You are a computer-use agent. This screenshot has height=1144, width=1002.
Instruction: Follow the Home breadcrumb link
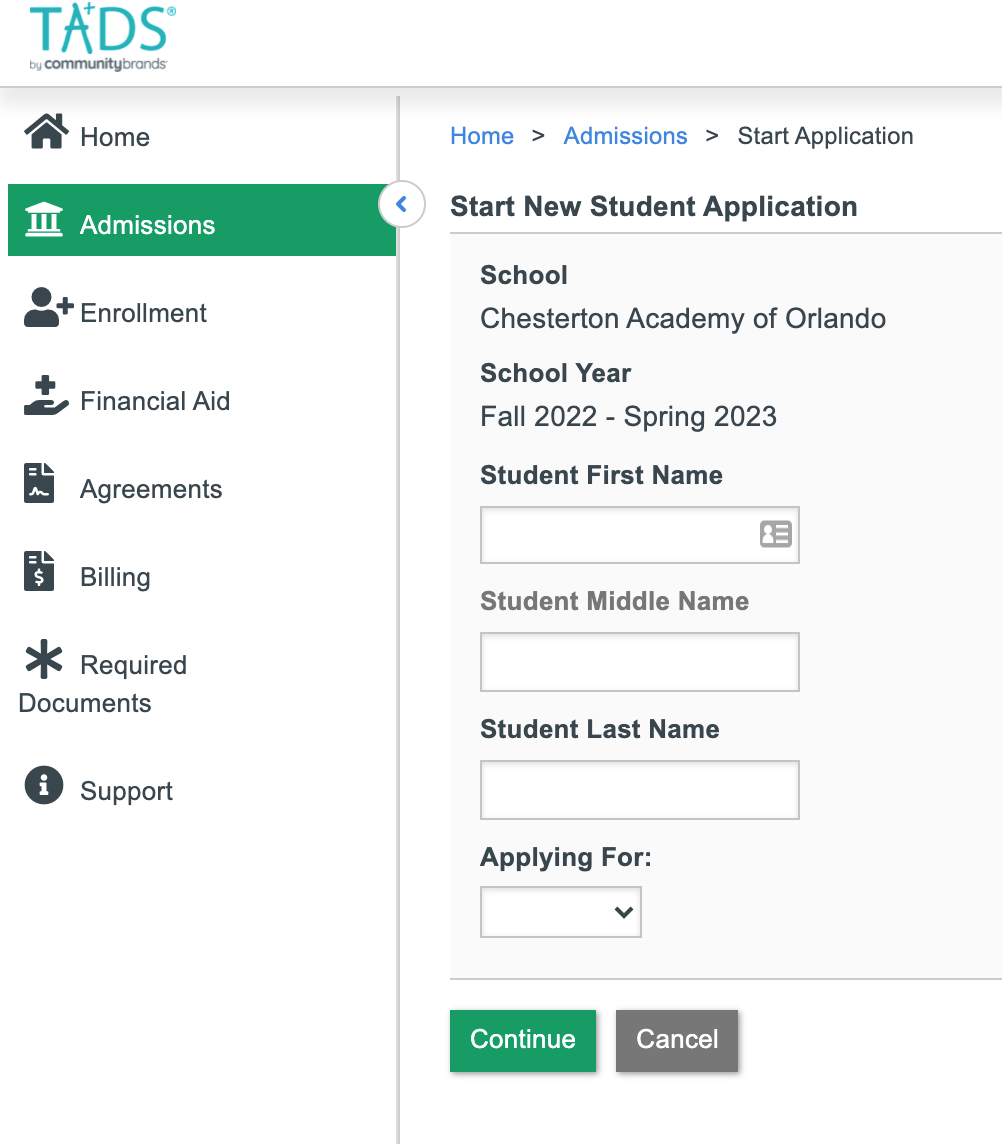coord(482,136)
